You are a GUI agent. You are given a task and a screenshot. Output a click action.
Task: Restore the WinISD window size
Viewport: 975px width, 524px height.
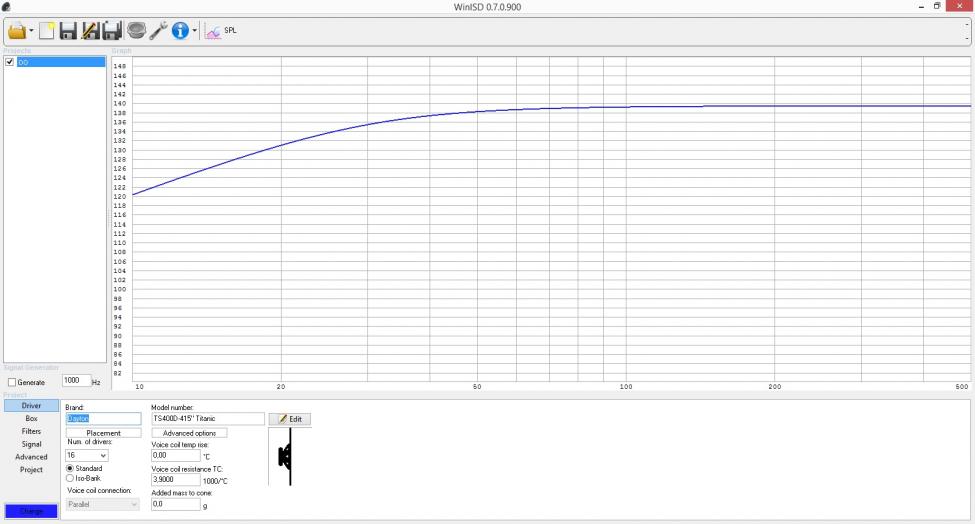click(936, 6)
